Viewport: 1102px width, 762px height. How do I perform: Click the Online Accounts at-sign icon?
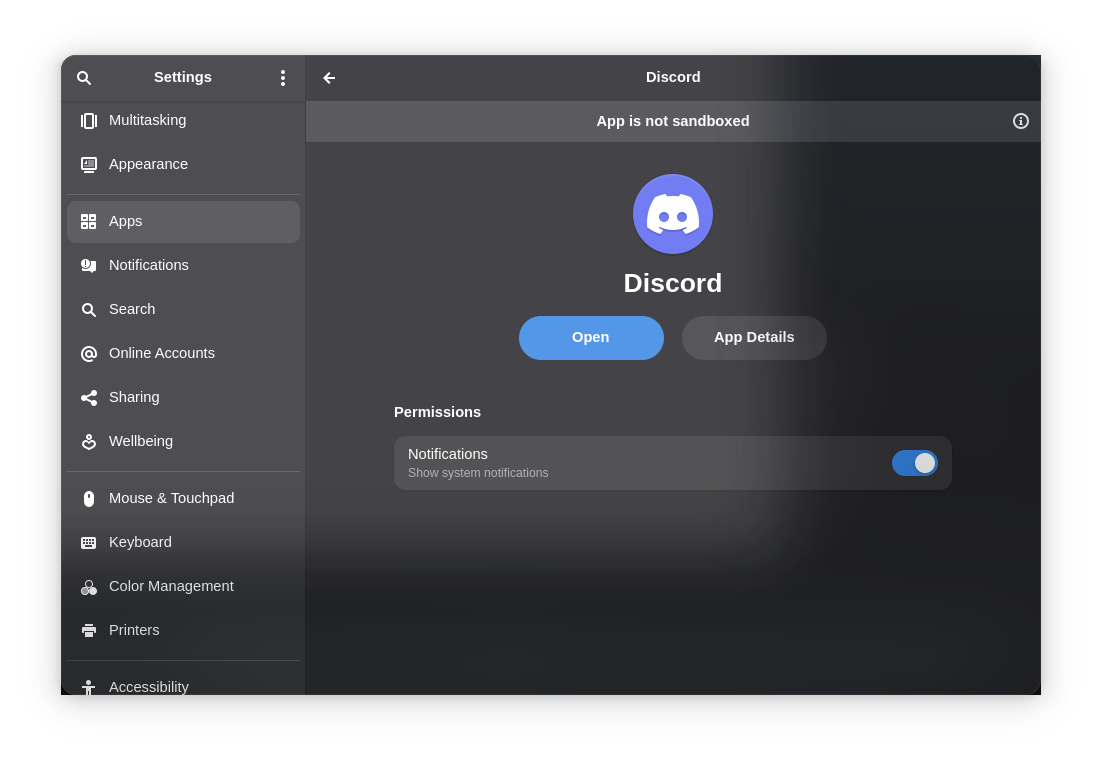[x=89, y=354]
